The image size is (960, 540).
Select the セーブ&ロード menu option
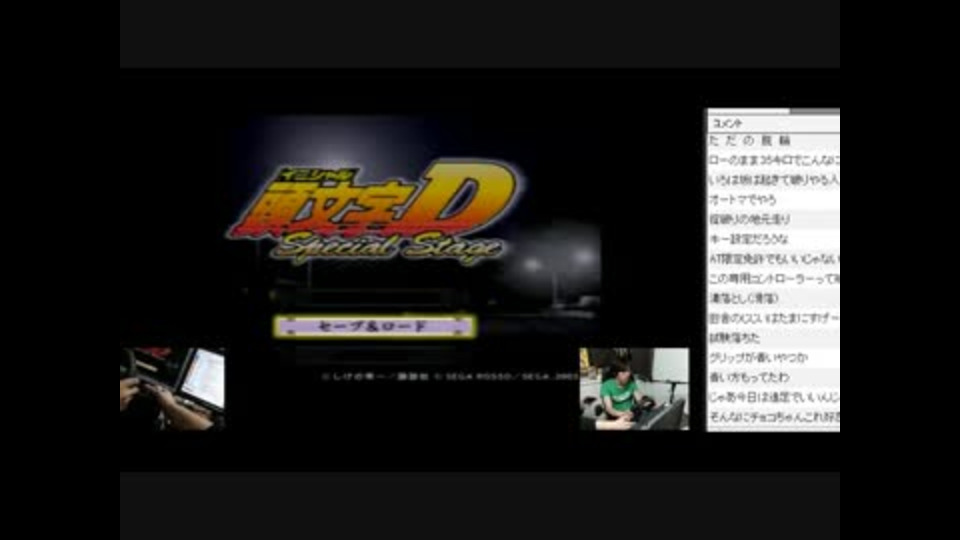pyautogui.click(x=374, y=326)
